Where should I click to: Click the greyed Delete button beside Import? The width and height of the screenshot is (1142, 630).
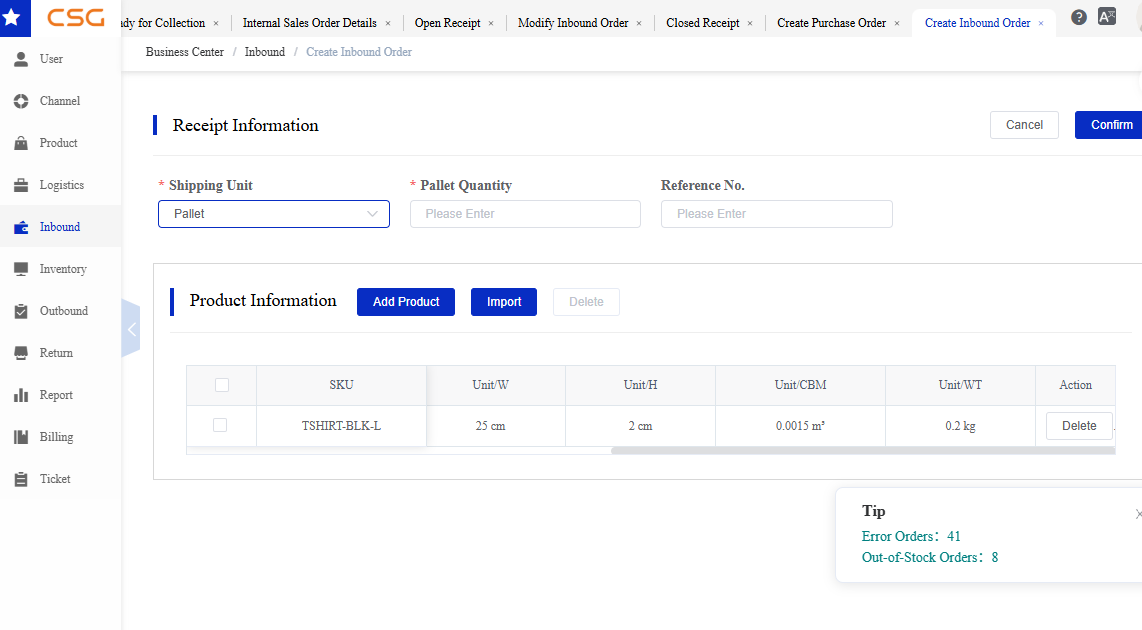coord(586,302)
